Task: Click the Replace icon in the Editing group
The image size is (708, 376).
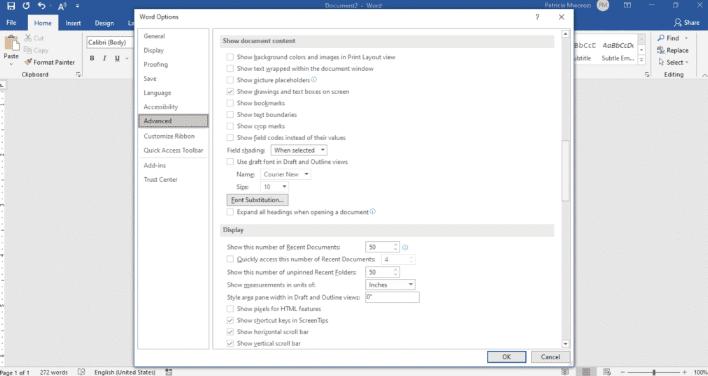Action: [661, 50]
